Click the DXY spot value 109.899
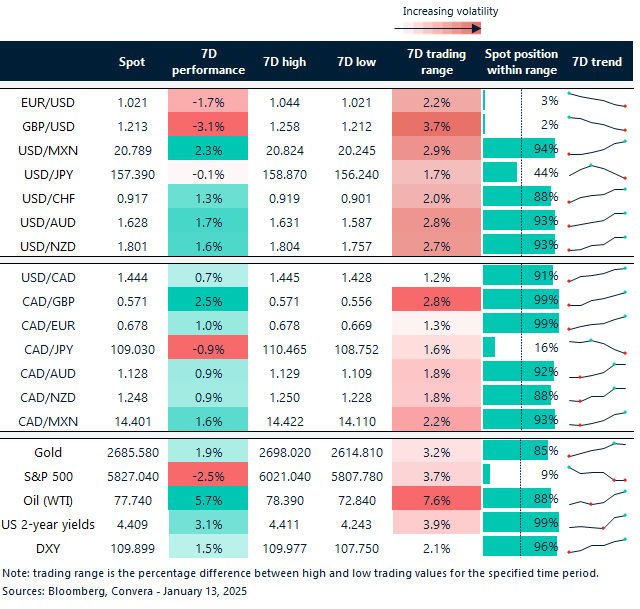Viewport: 640px width, 609px height. [x=132, y=546]
